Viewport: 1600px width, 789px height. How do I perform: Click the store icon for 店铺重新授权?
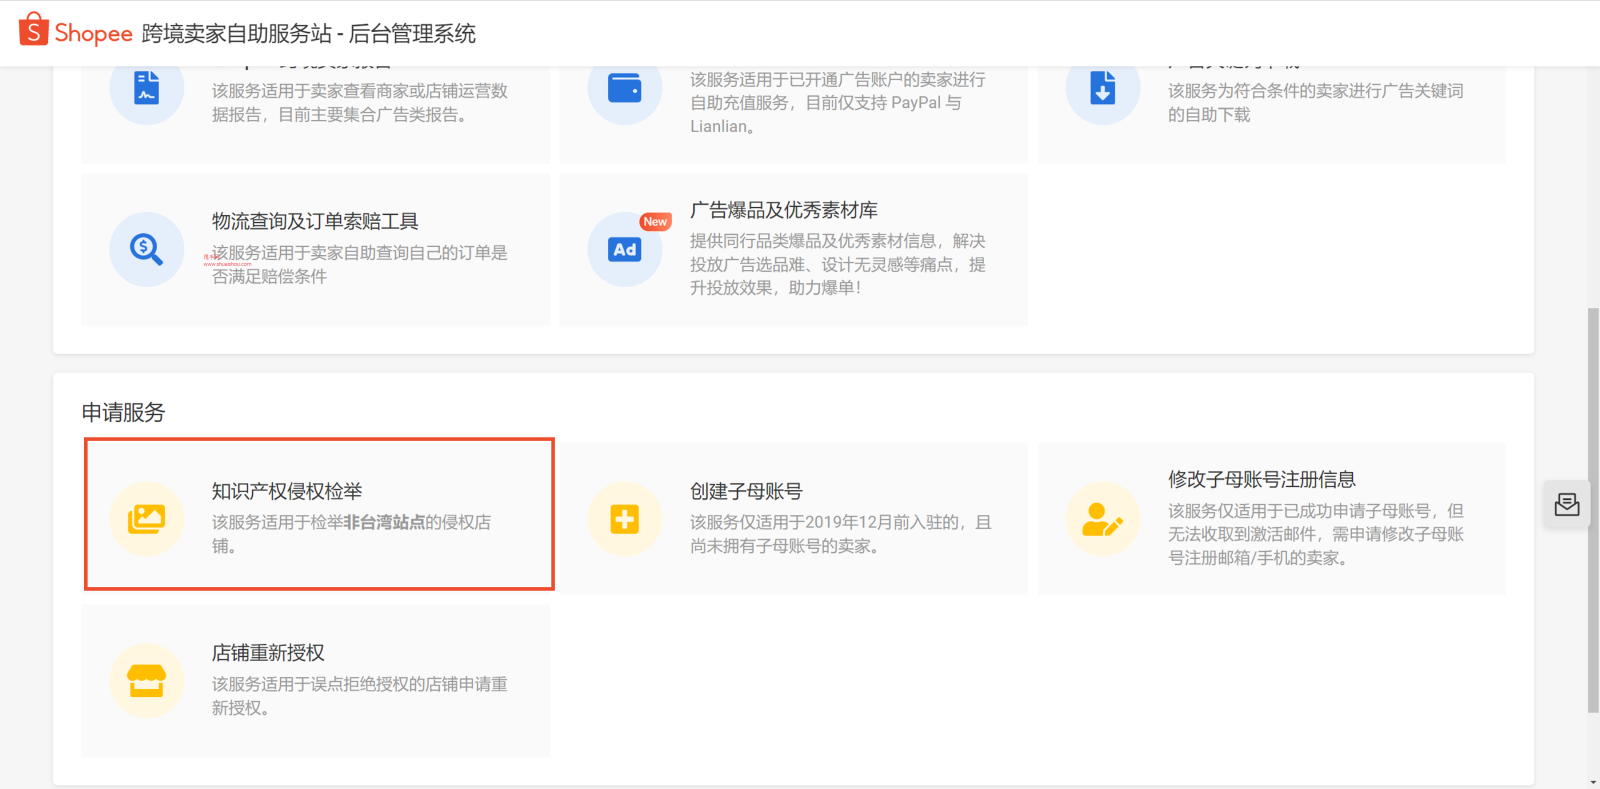point(147,681)
